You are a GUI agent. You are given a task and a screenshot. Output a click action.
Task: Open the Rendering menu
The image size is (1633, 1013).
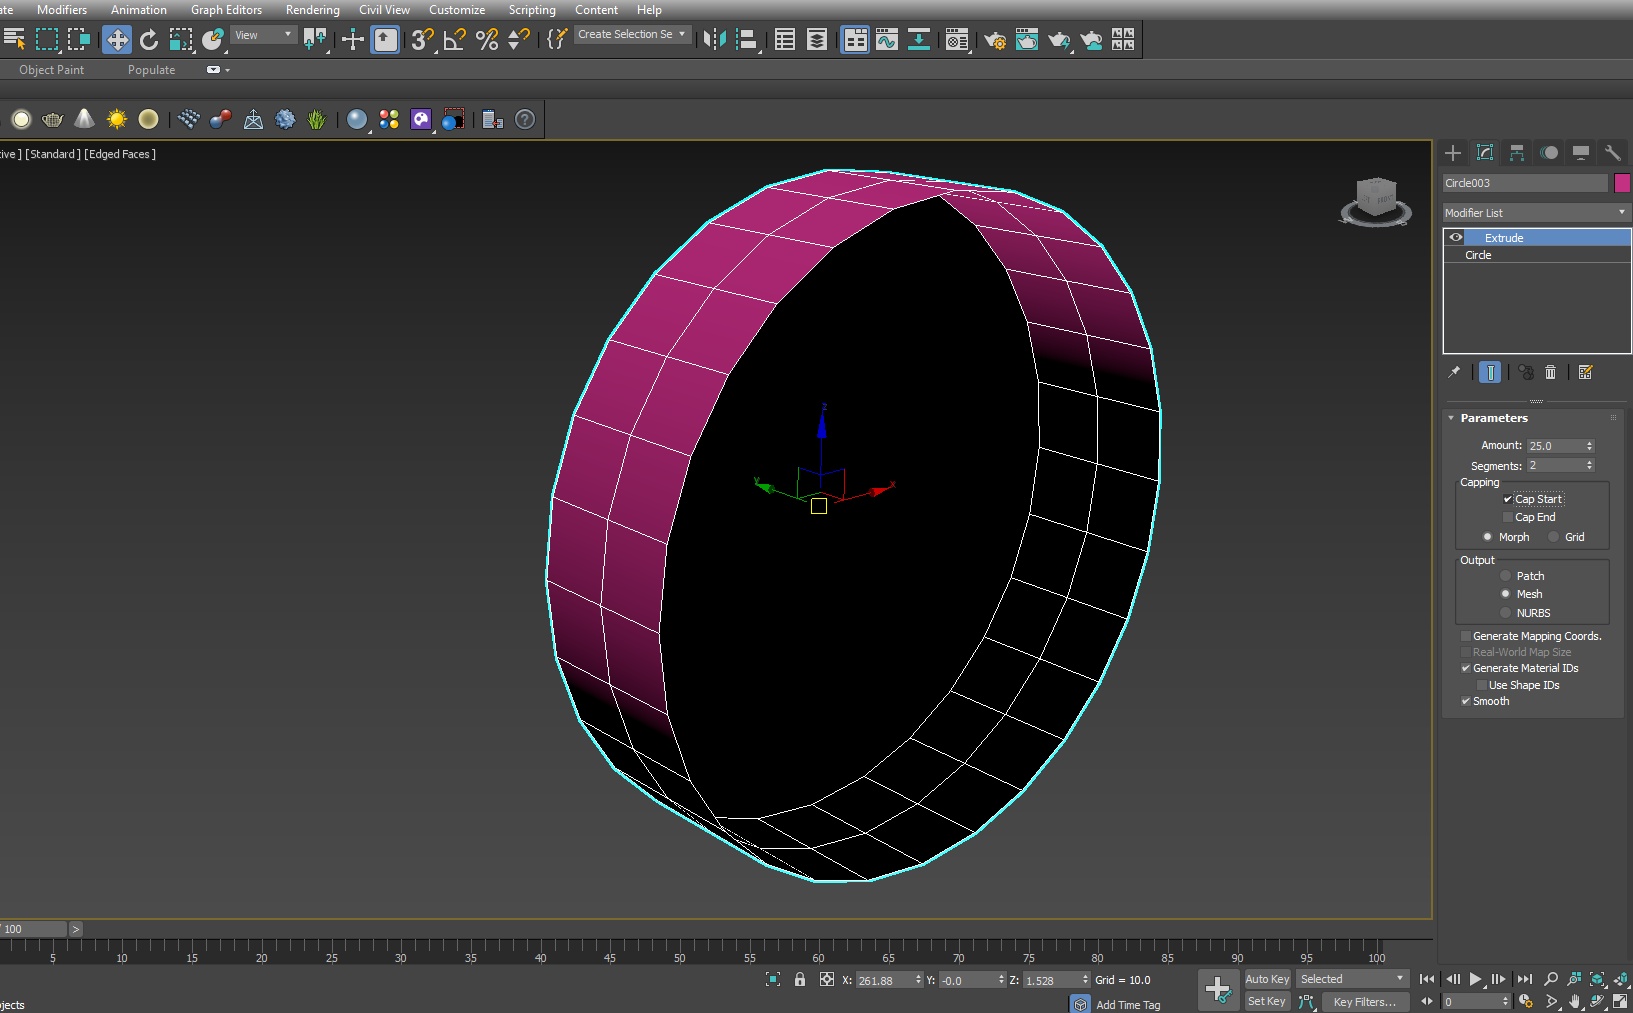[312, 10]
